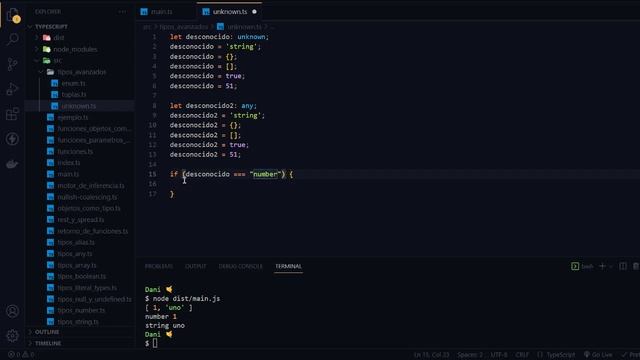The height and width of the screenshot is (360, 640).
Task: Close unsaved unknown.ts tab via dot
Action: tap(254, 12)
